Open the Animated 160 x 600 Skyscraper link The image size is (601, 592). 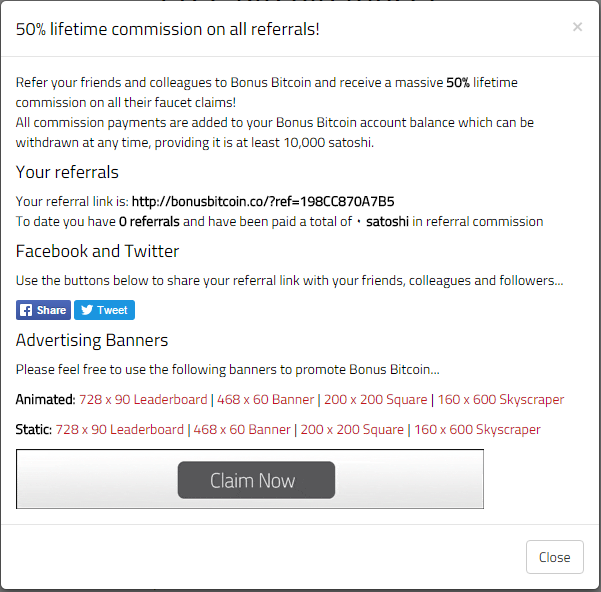[501, 400]
